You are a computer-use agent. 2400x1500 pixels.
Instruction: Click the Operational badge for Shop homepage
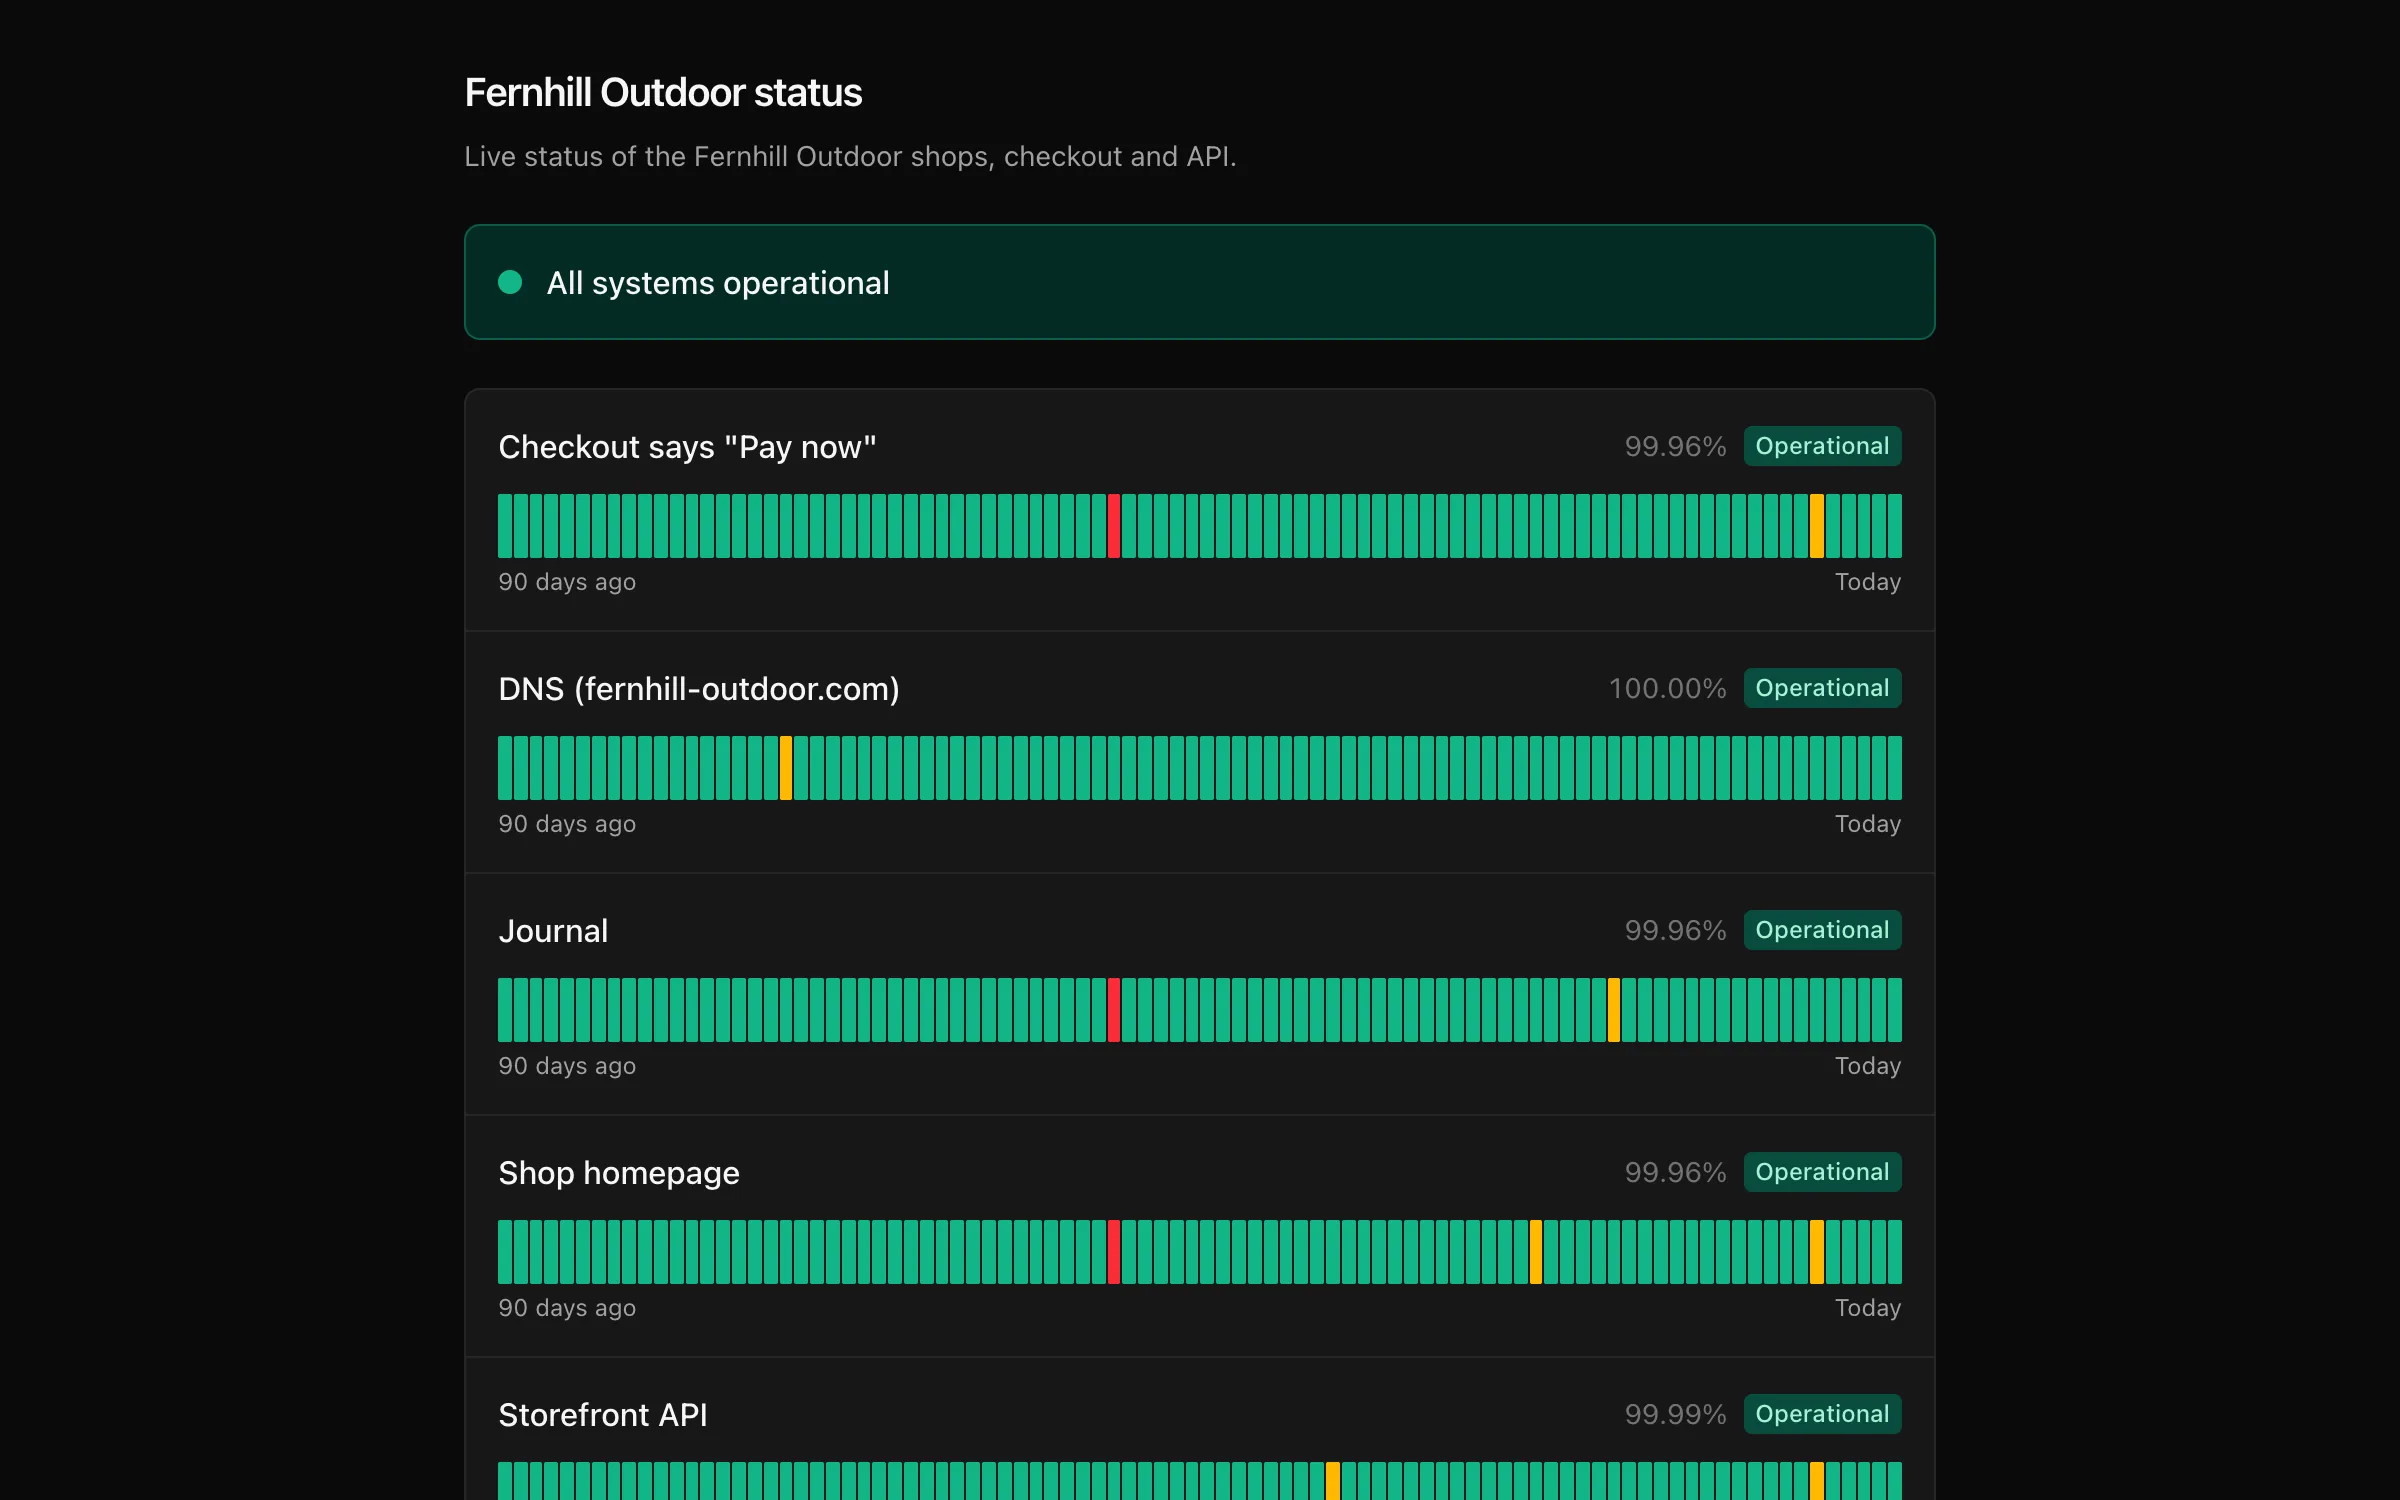(1822, 1172)
